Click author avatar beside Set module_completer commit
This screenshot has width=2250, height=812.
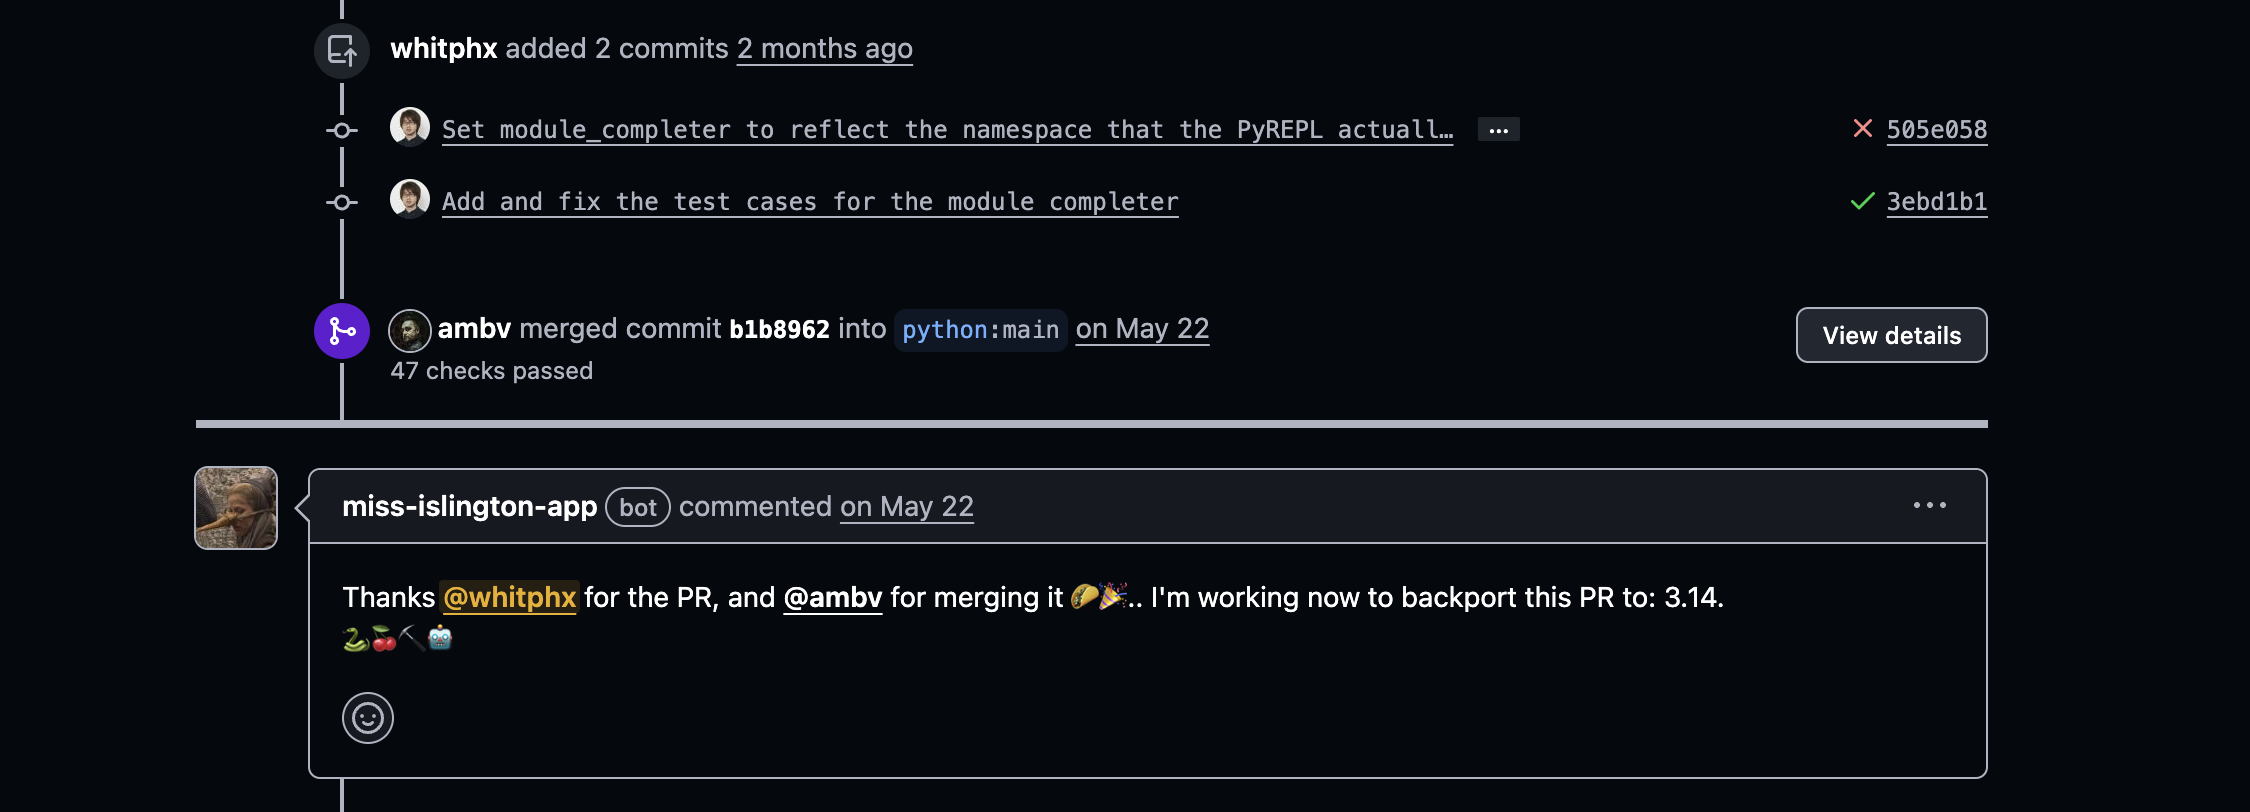coord(410,128)
